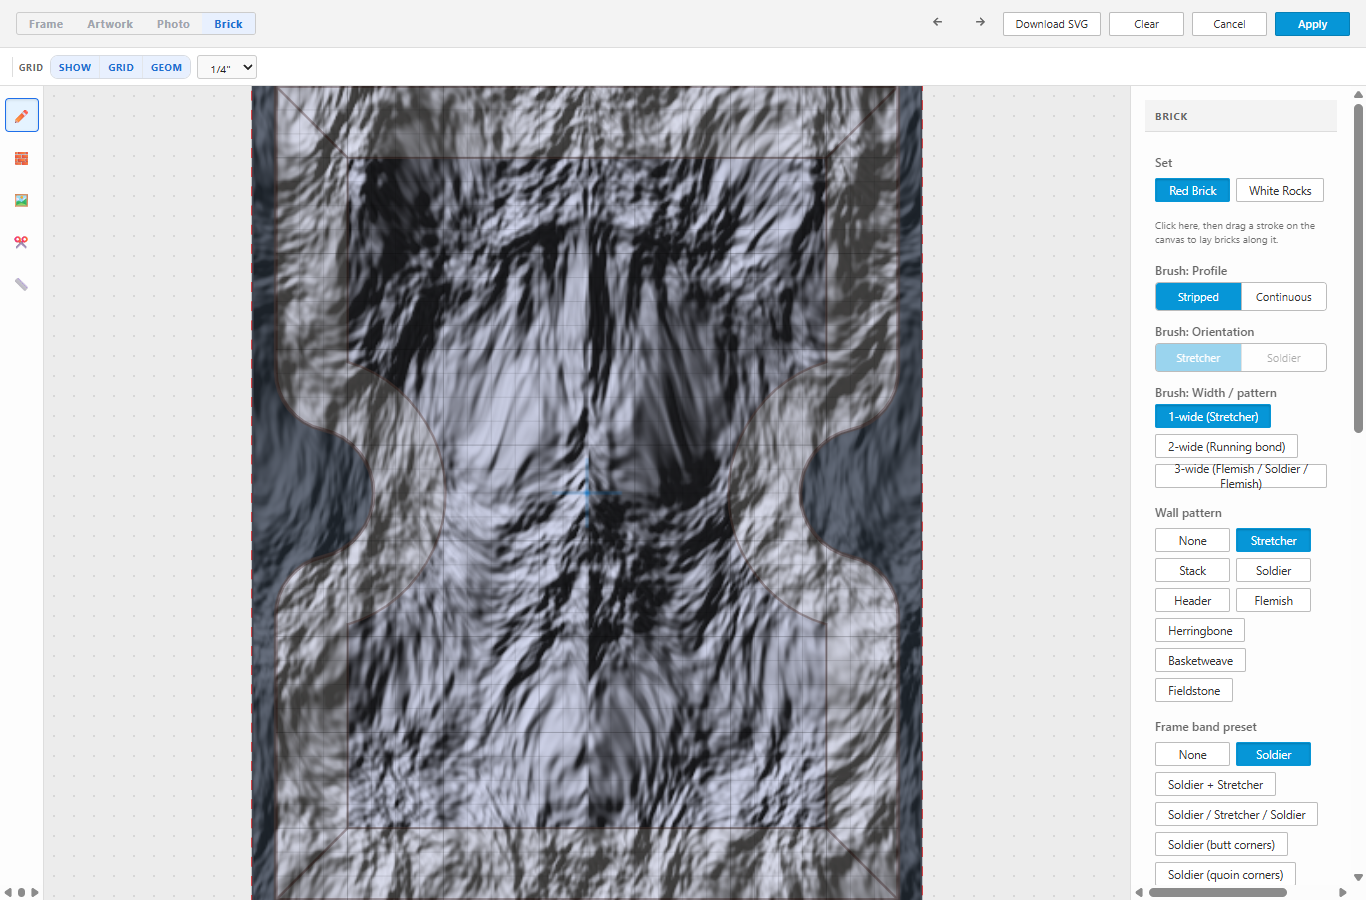Click the Cancel button
This screenshot has width=1366, height=900.
(1230, 24)
